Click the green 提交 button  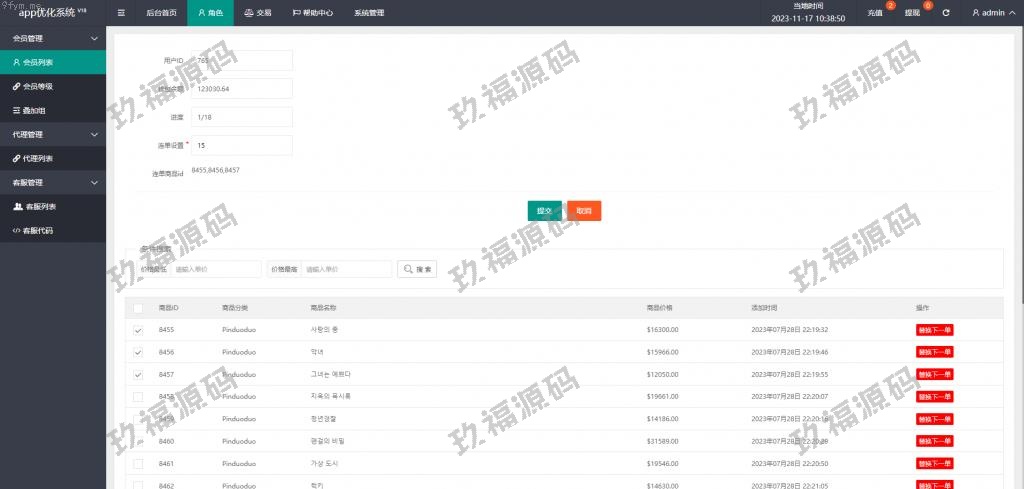tap(544, 211)
